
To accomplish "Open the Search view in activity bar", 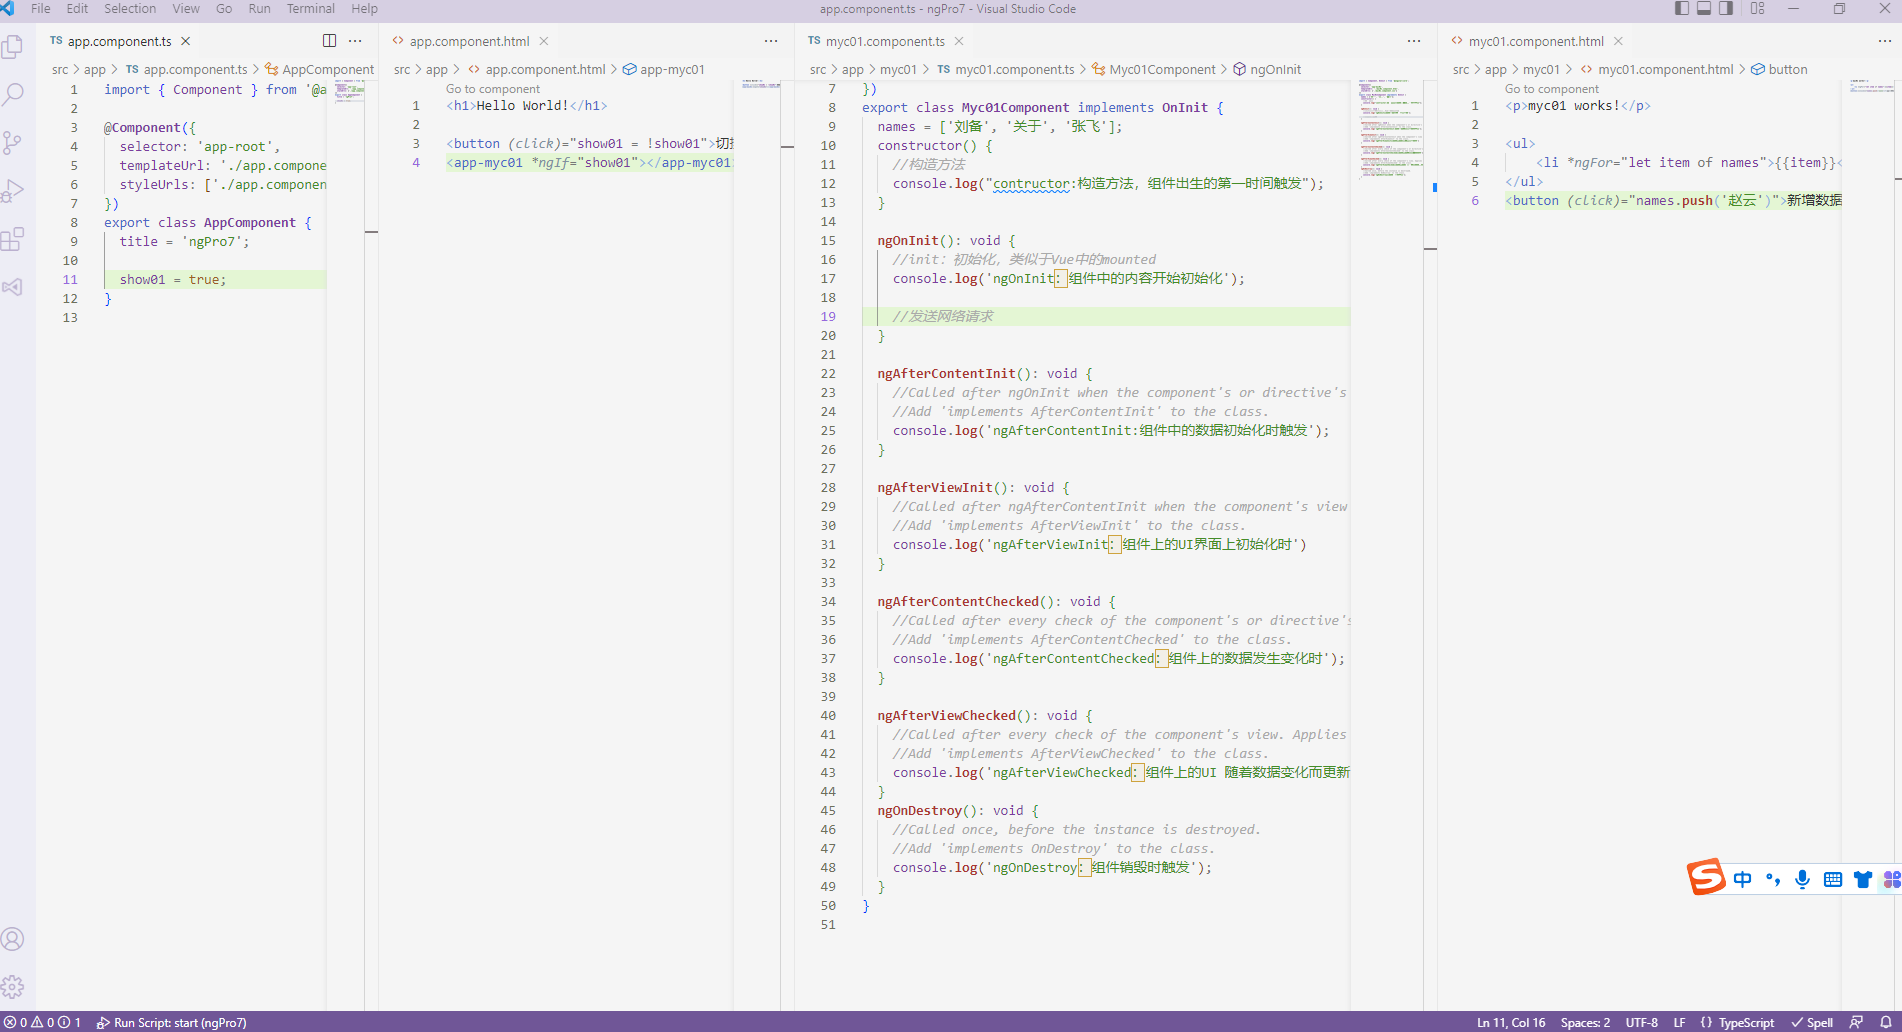I will pyautogui.click(x=13, y=95).
